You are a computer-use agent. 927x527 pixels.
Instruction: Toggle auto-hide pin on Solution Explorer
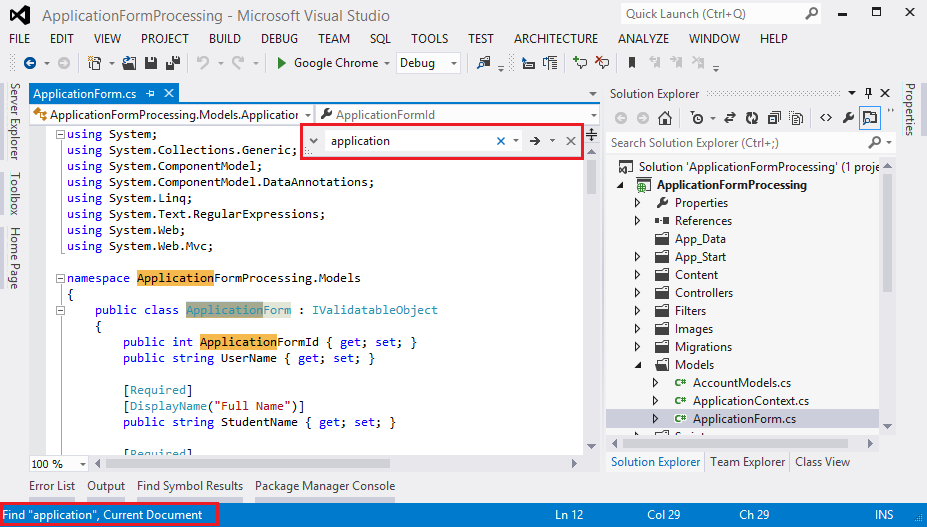868,93
